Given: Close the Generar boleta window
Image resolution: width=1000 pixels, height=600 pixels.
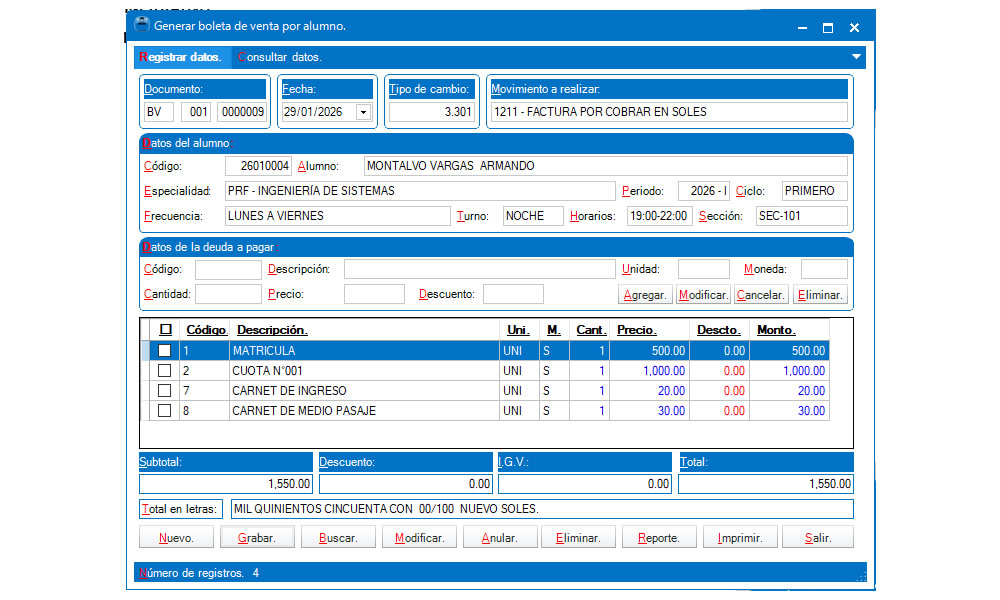Looking at the screenshot, I should 855,27.
